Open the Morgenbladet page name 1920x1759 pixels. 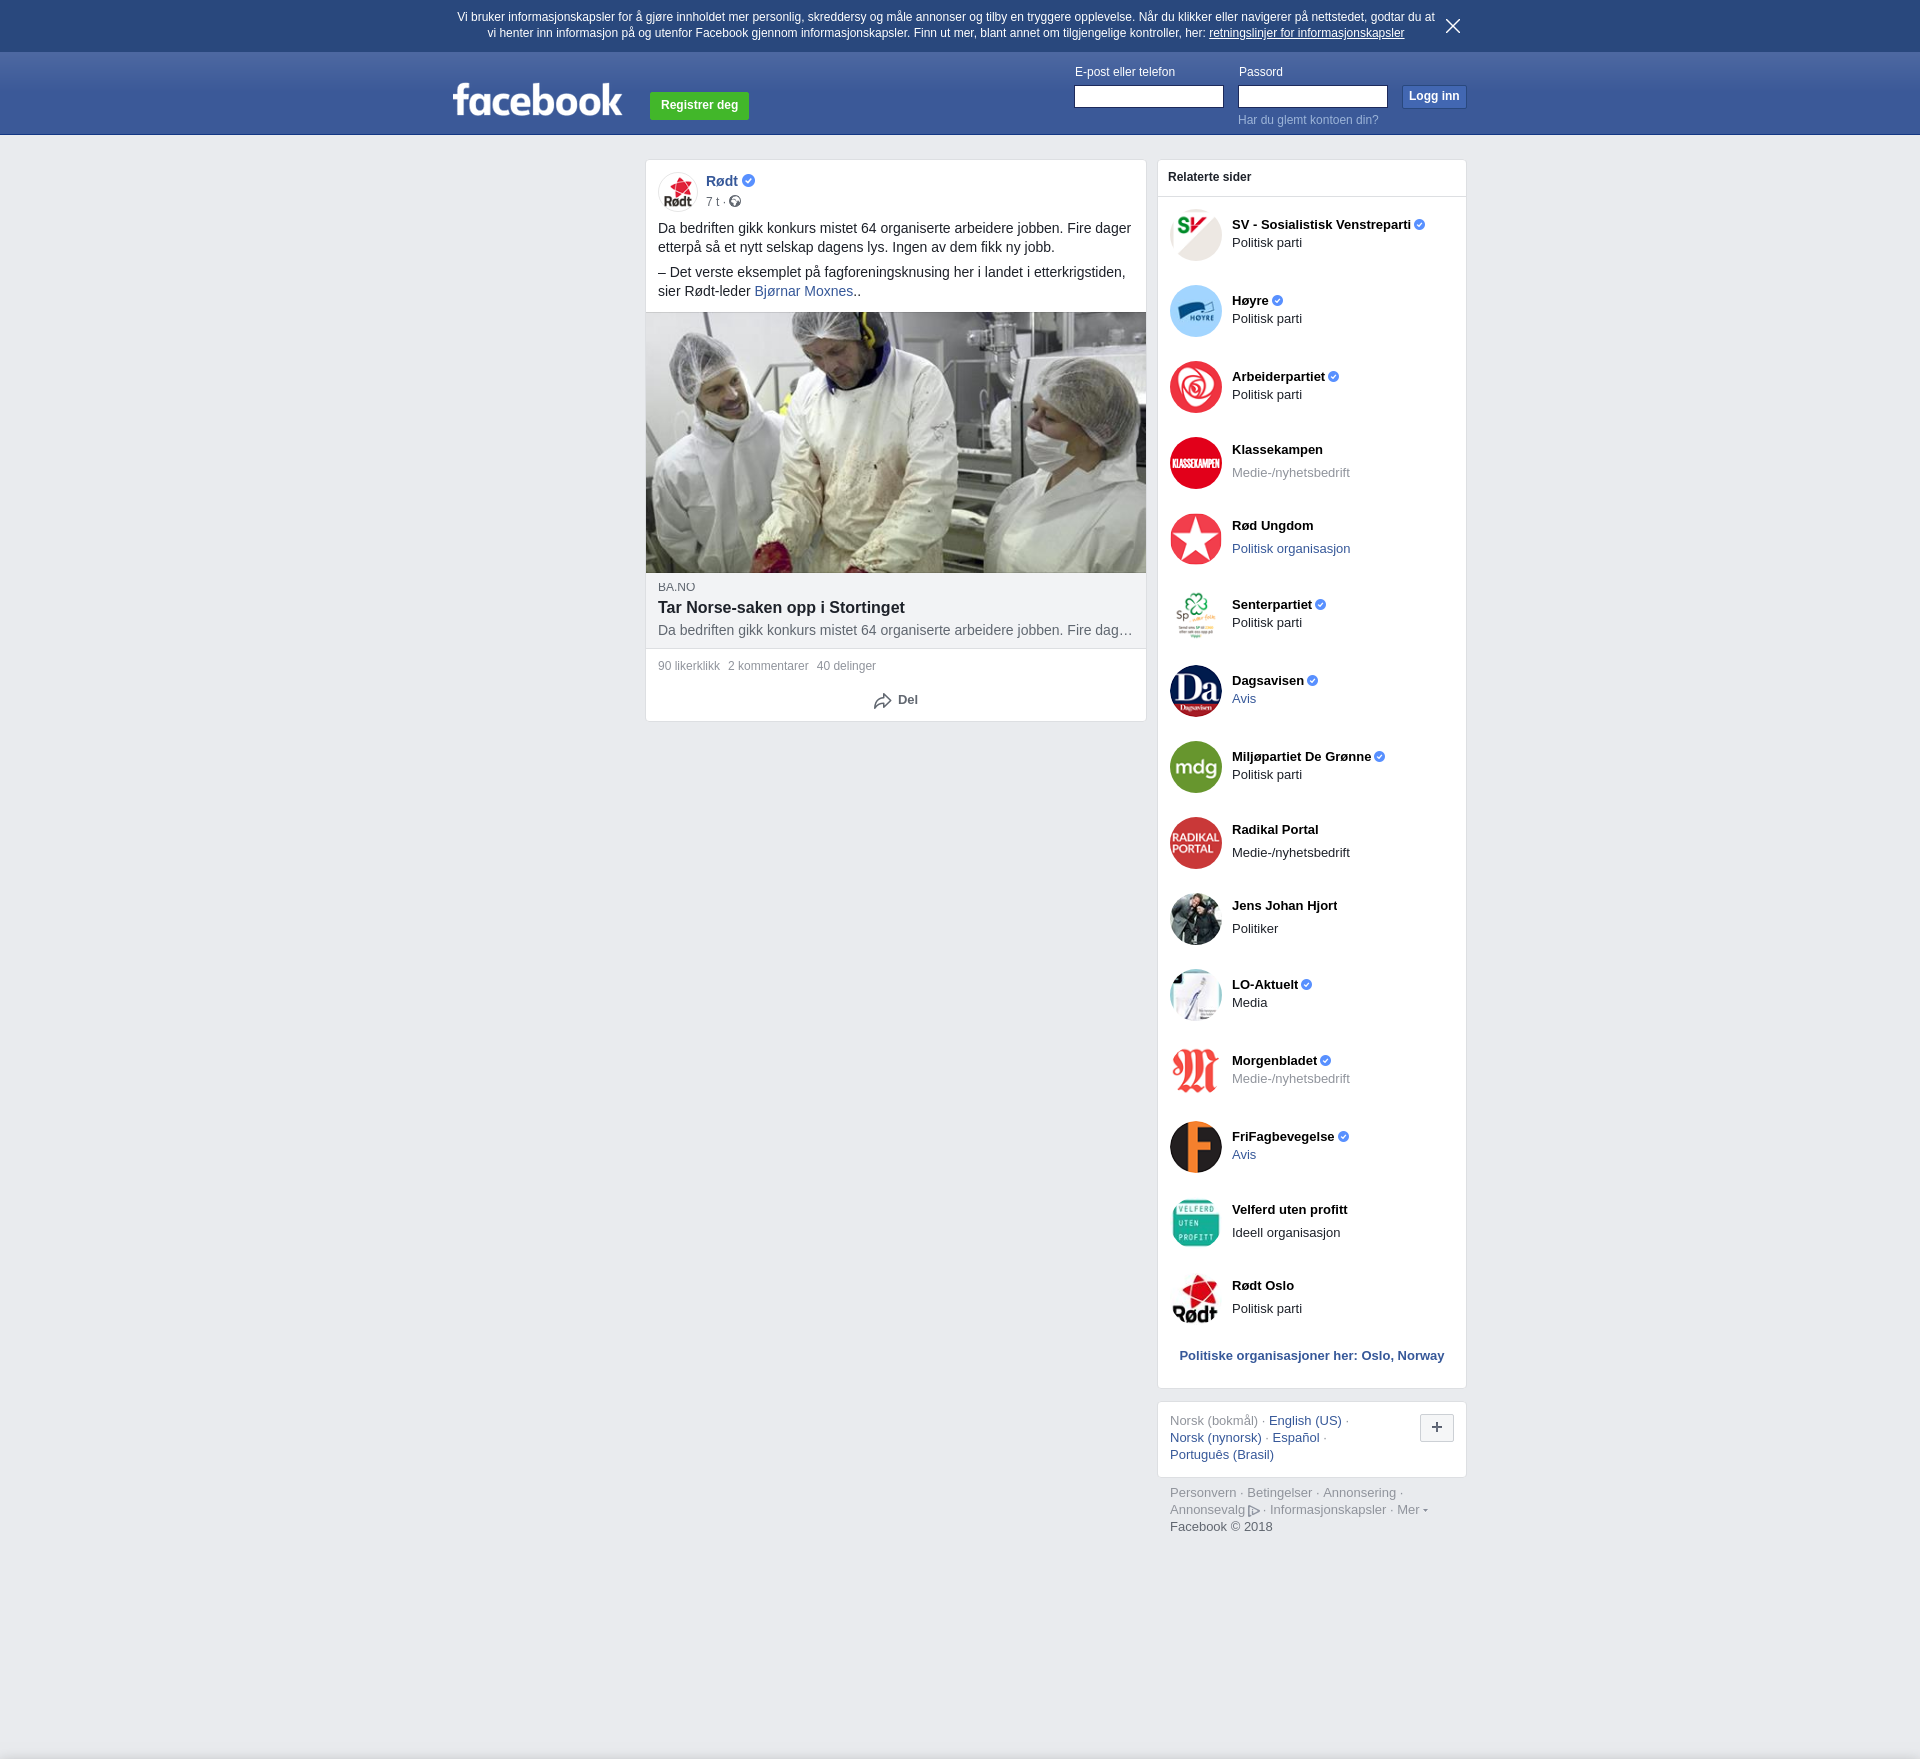point(1274,1061)
